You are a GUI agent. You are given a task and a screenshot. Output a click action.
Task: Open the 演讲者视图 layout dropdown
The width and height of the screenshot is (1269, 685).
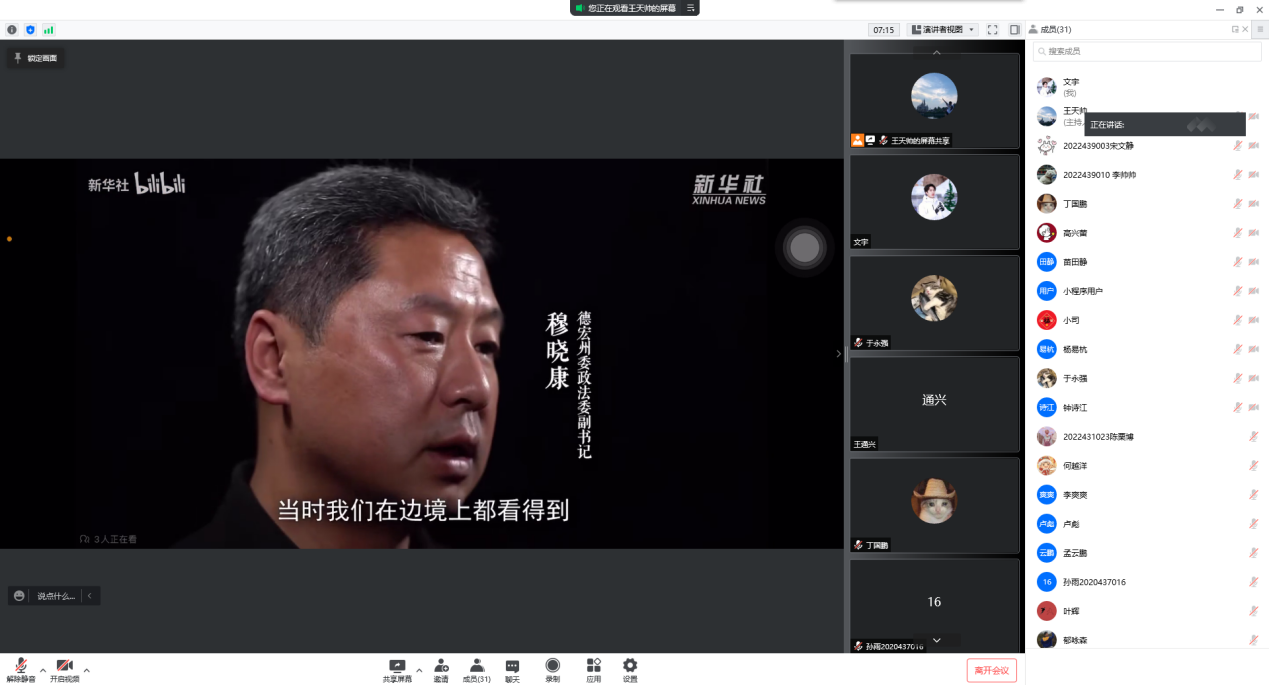942,30
